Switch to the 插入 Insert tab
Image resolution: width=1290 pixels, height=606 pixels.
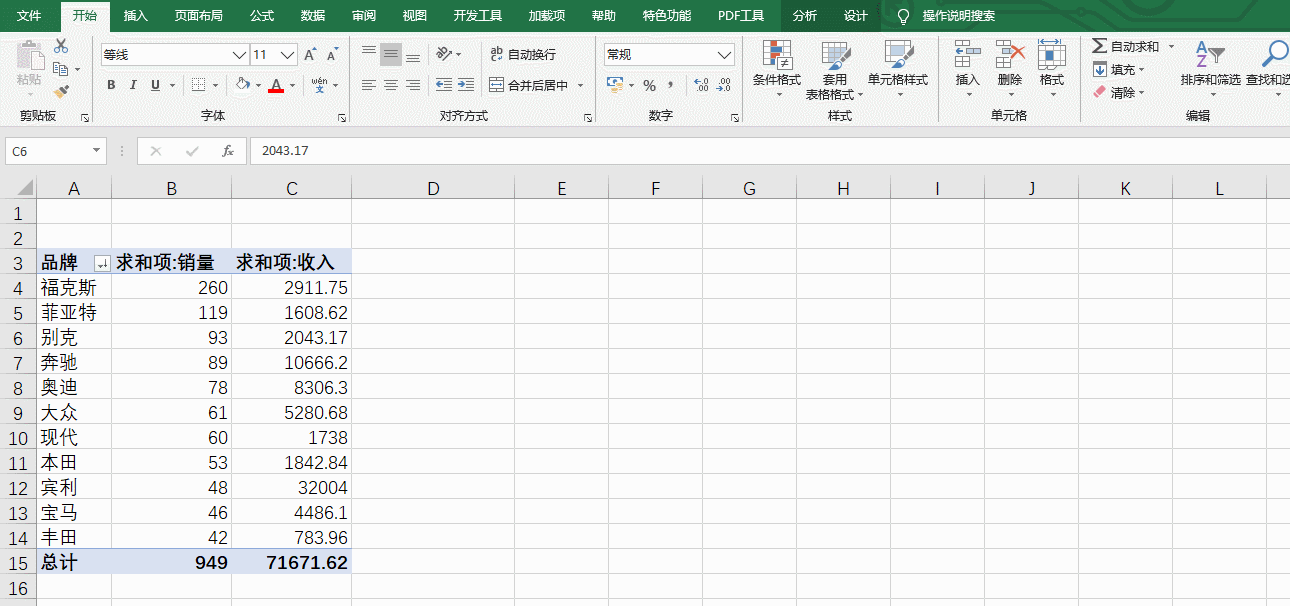click(135, 16)
